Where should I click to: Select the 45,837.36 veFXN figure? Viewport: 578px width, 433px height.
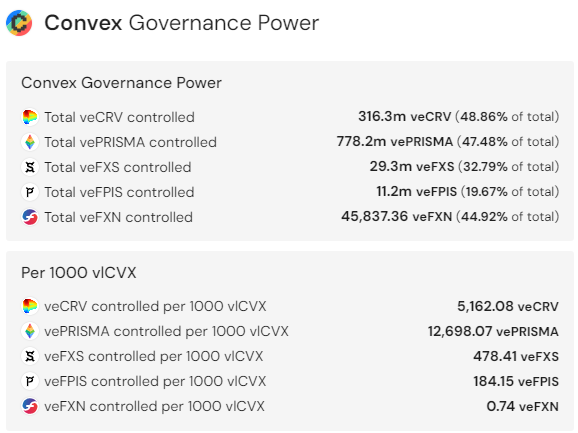tap(397, 217)
